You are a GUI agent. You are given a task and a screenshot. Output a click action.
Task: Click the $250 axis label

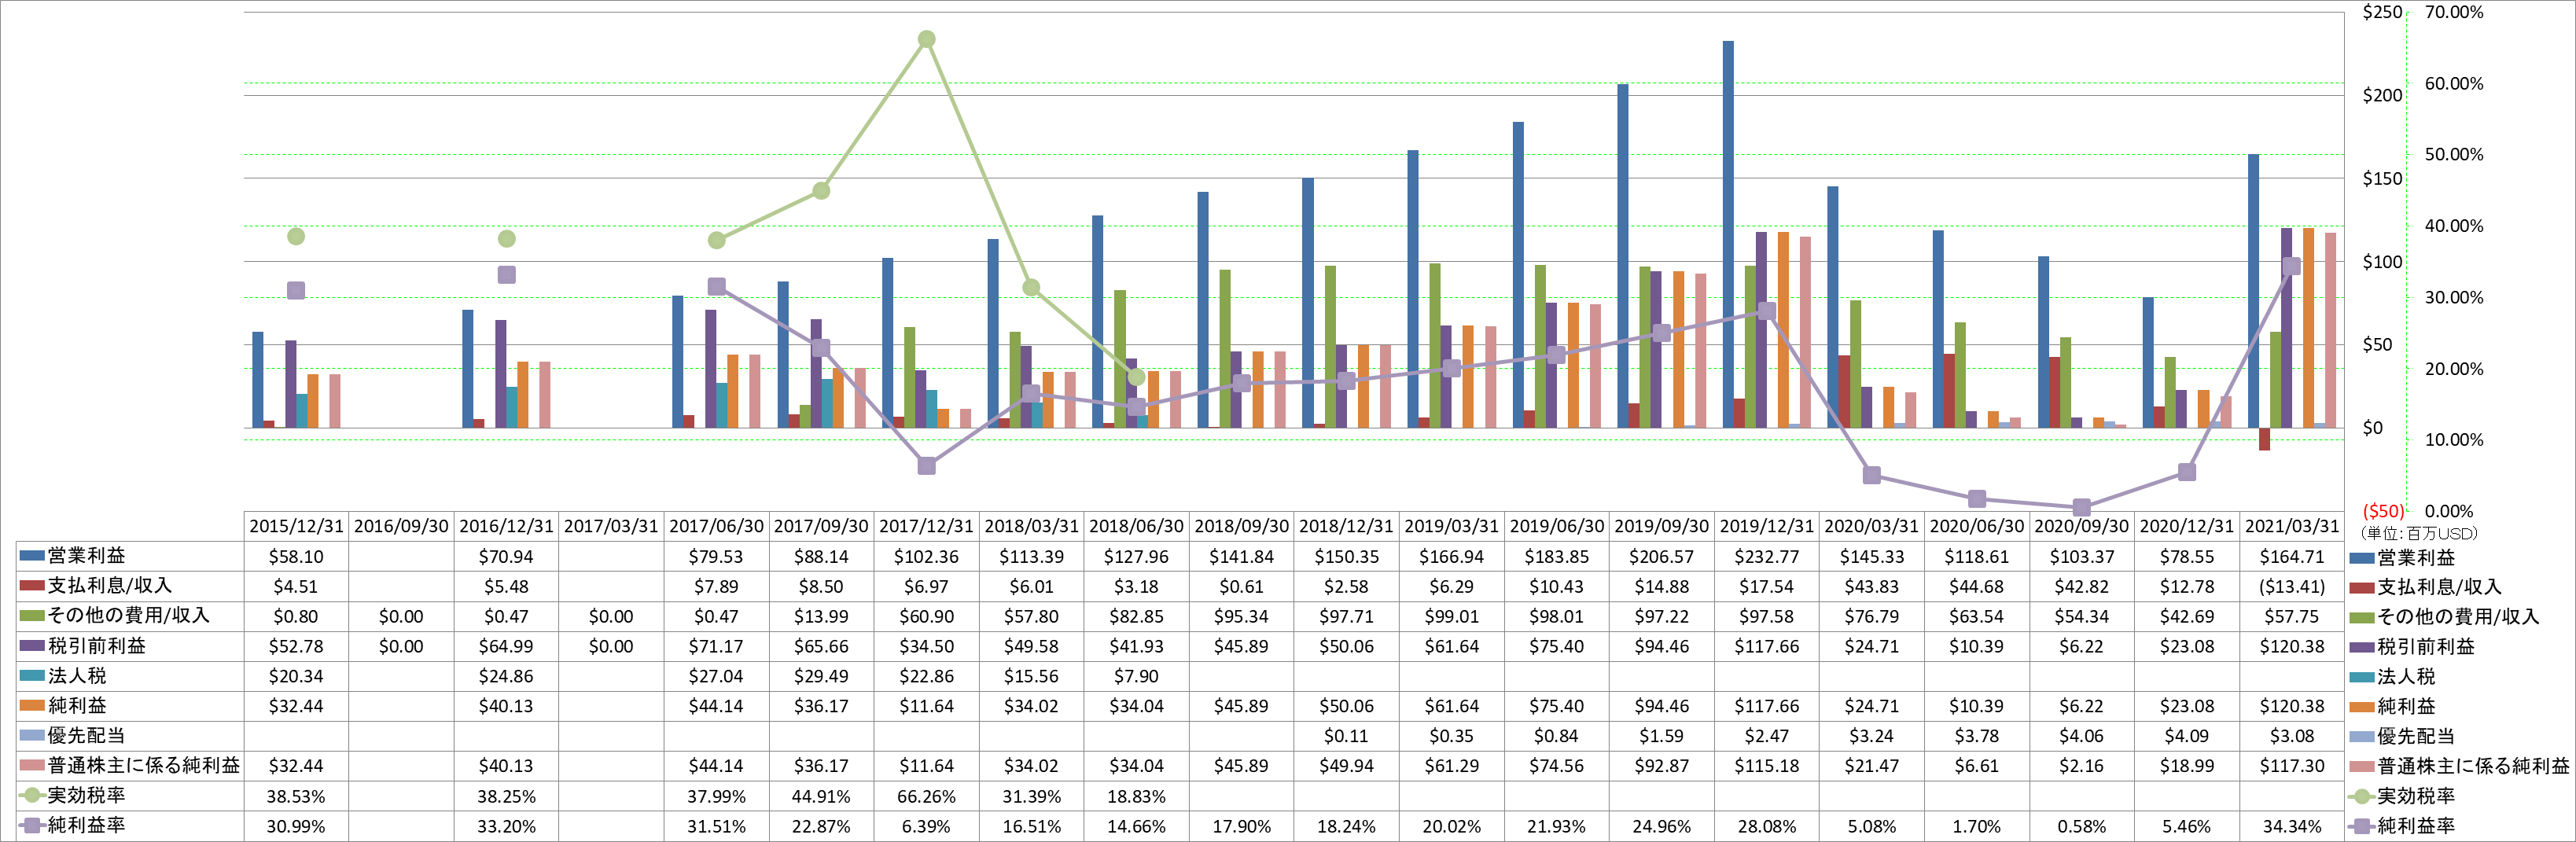tap(2382, 12)
